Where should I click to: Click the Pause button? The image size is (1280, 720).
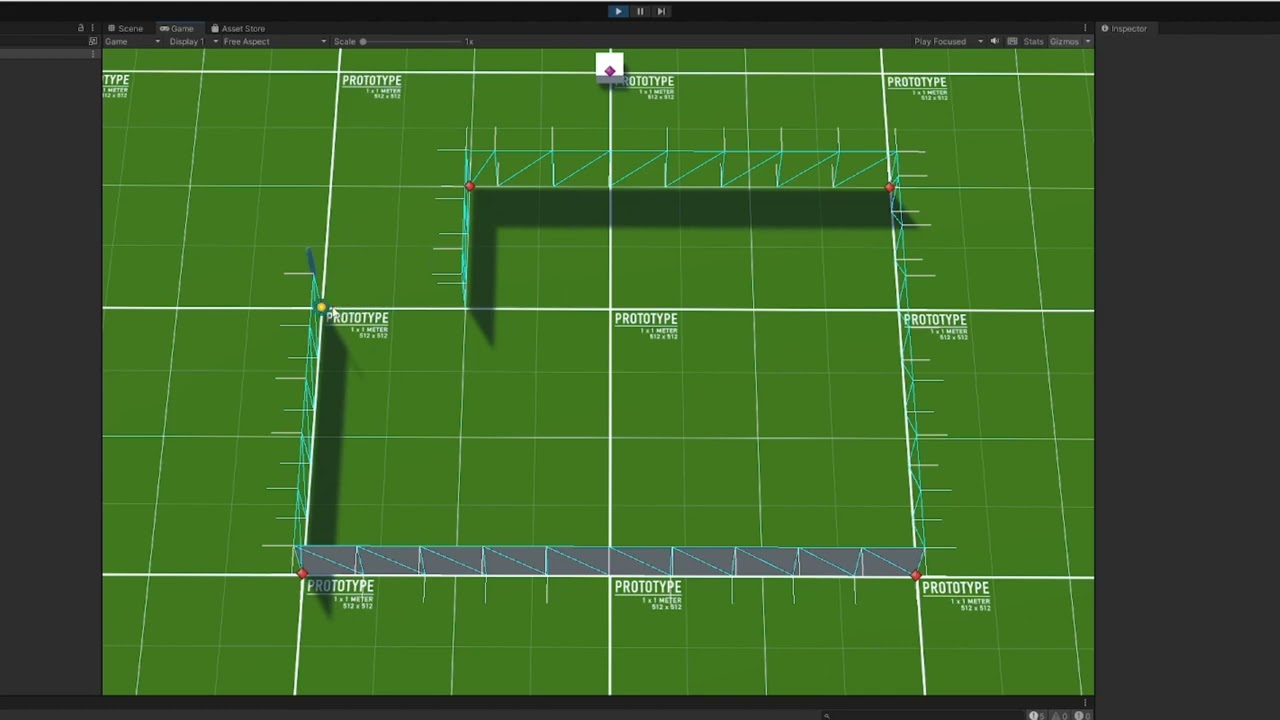[x=640, y=11]
